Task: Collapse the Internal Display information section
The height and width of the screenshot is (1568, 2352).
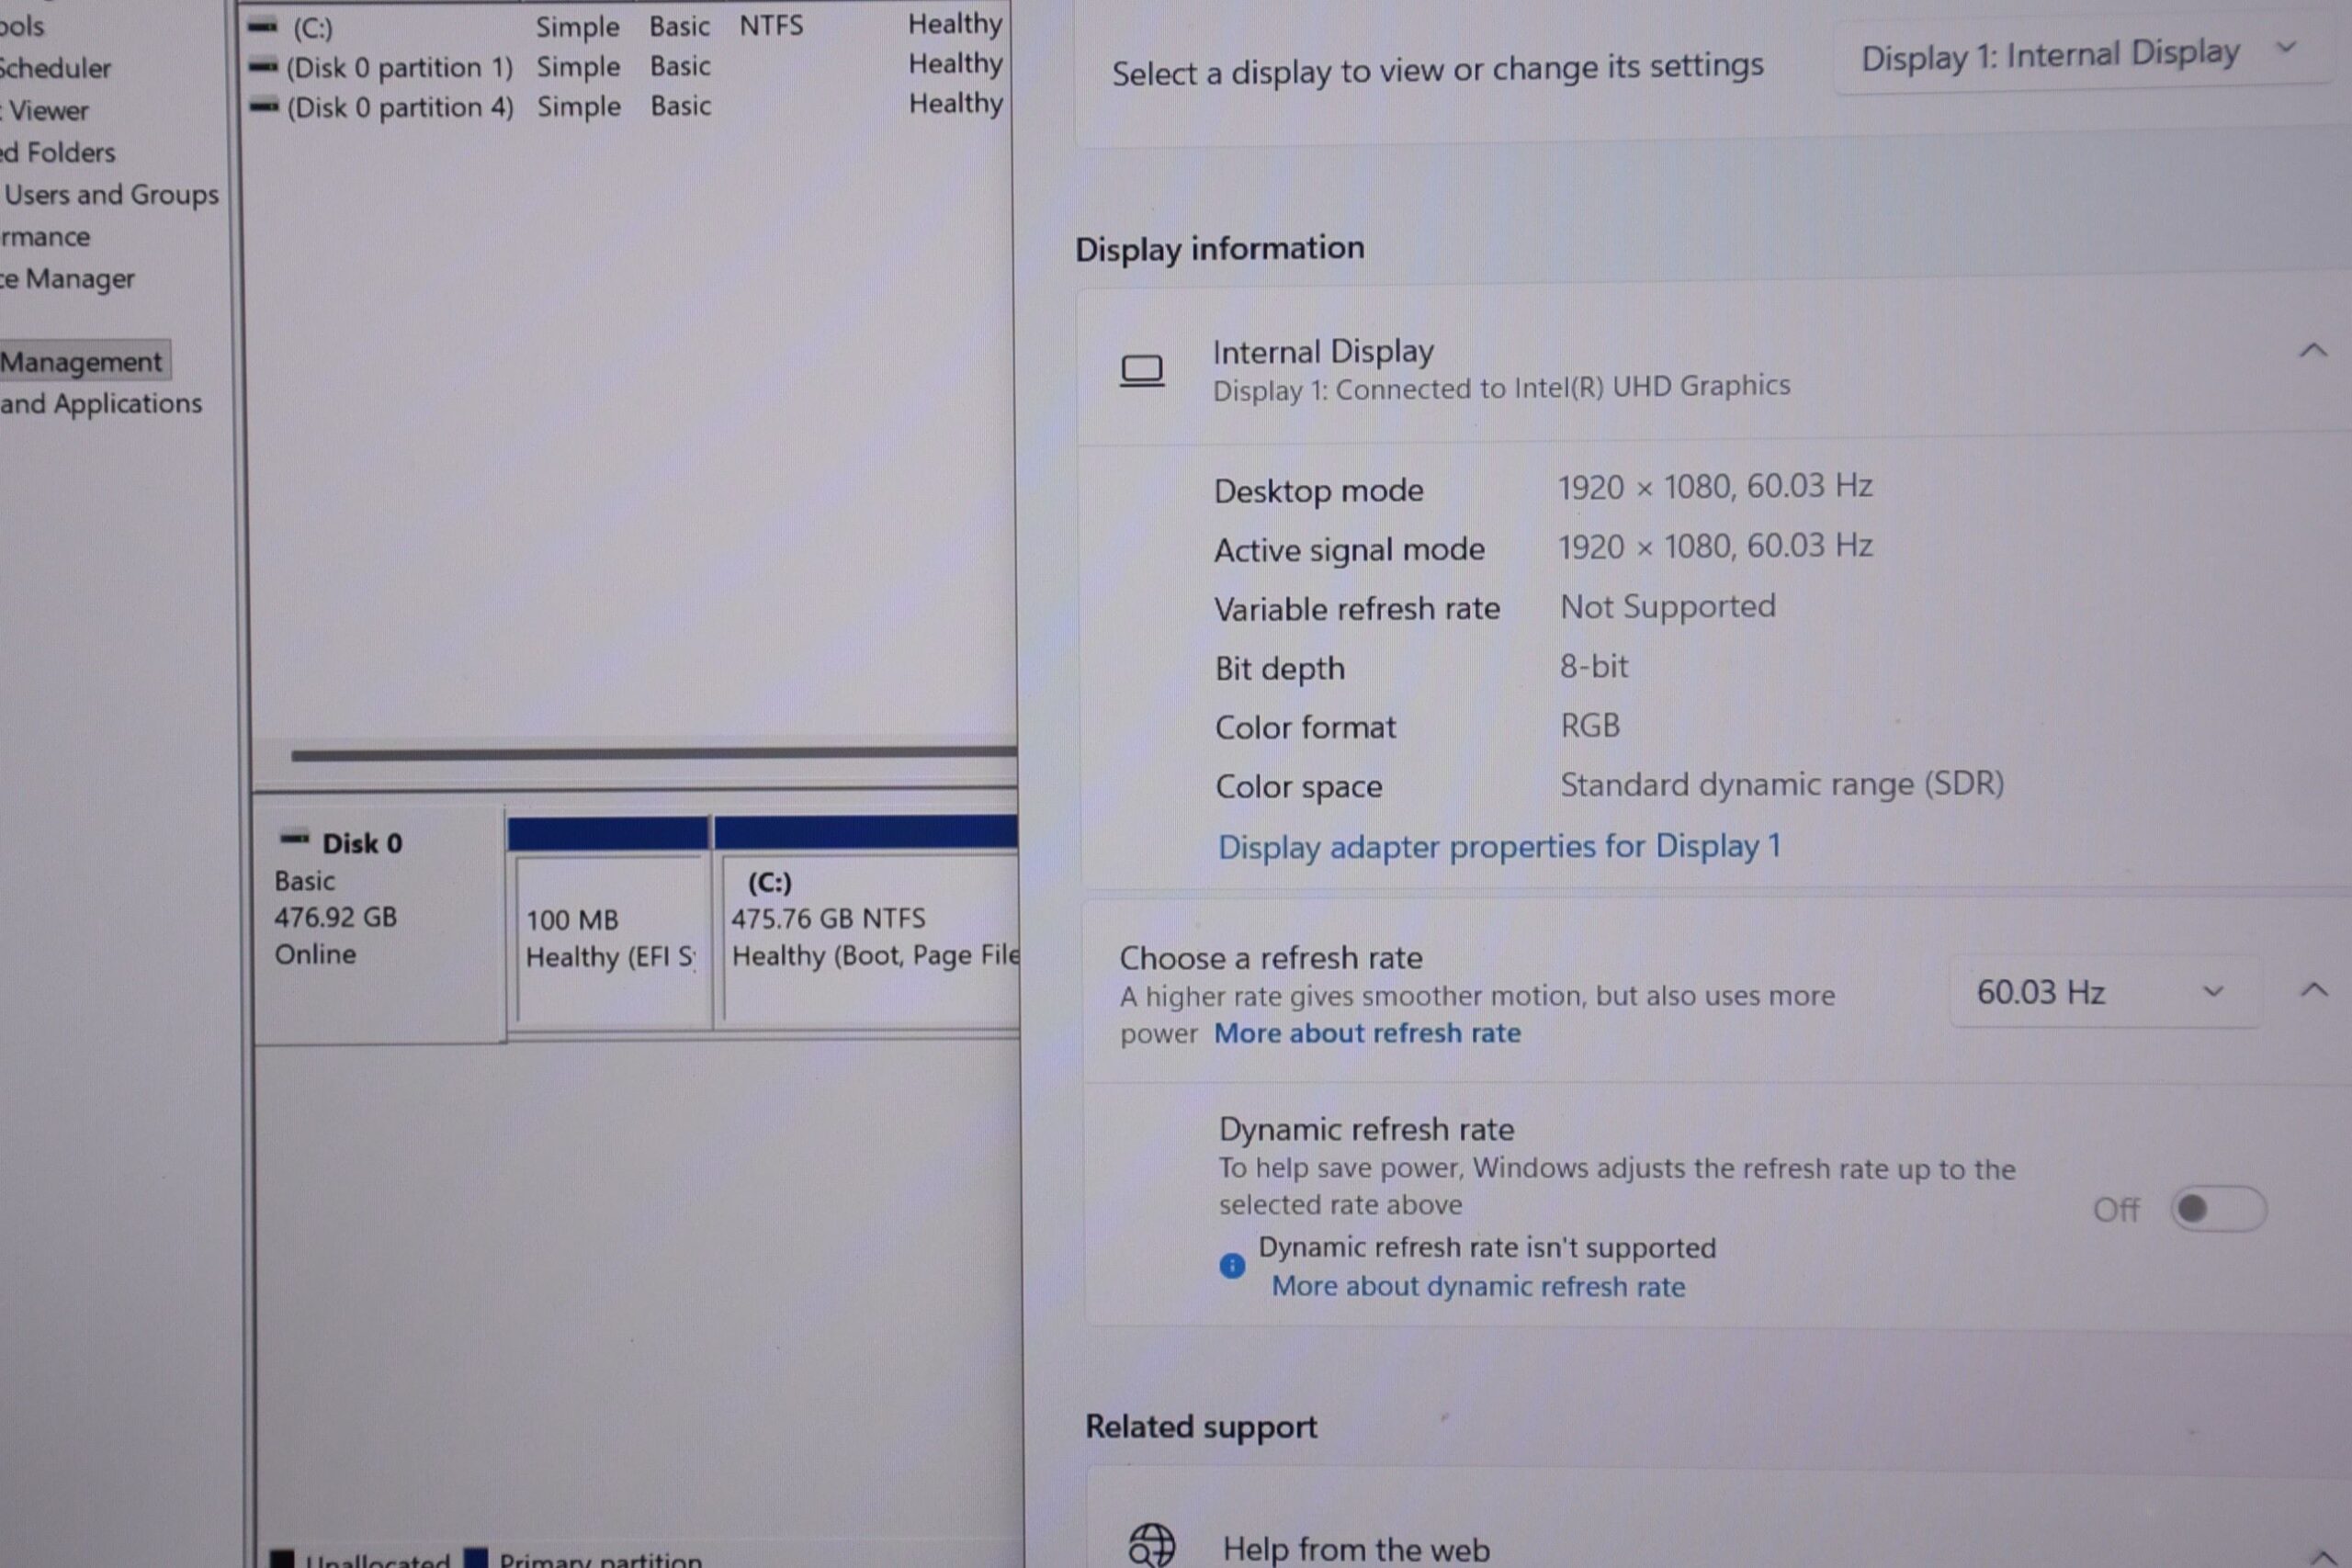Action: 2312,350
